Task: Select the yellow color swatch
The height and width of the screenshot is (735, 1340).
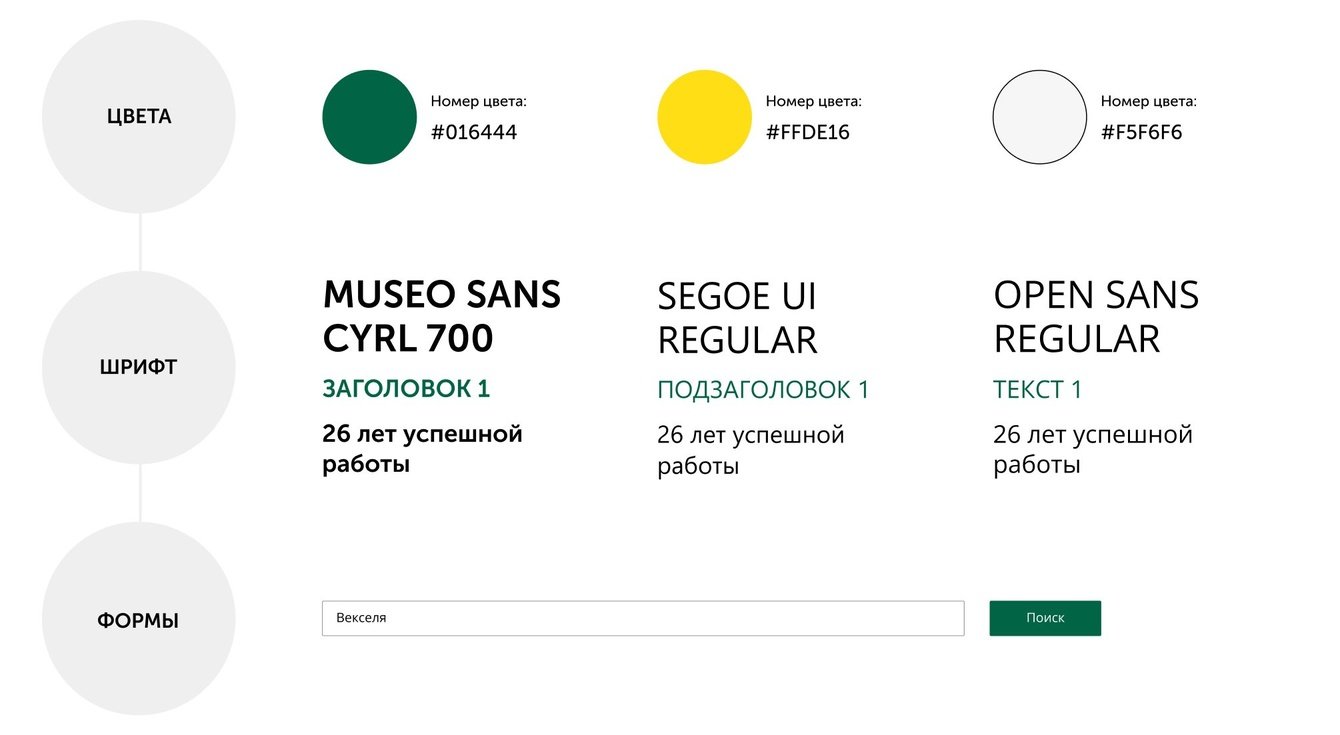Action: pos(704,117)
